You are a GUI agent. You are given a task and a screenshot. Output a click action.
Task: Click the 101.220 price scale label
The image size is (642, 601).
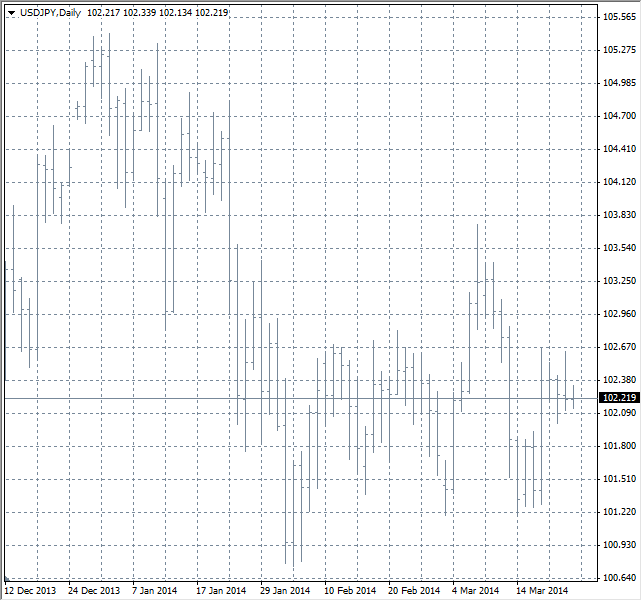(x=620, y=512)
